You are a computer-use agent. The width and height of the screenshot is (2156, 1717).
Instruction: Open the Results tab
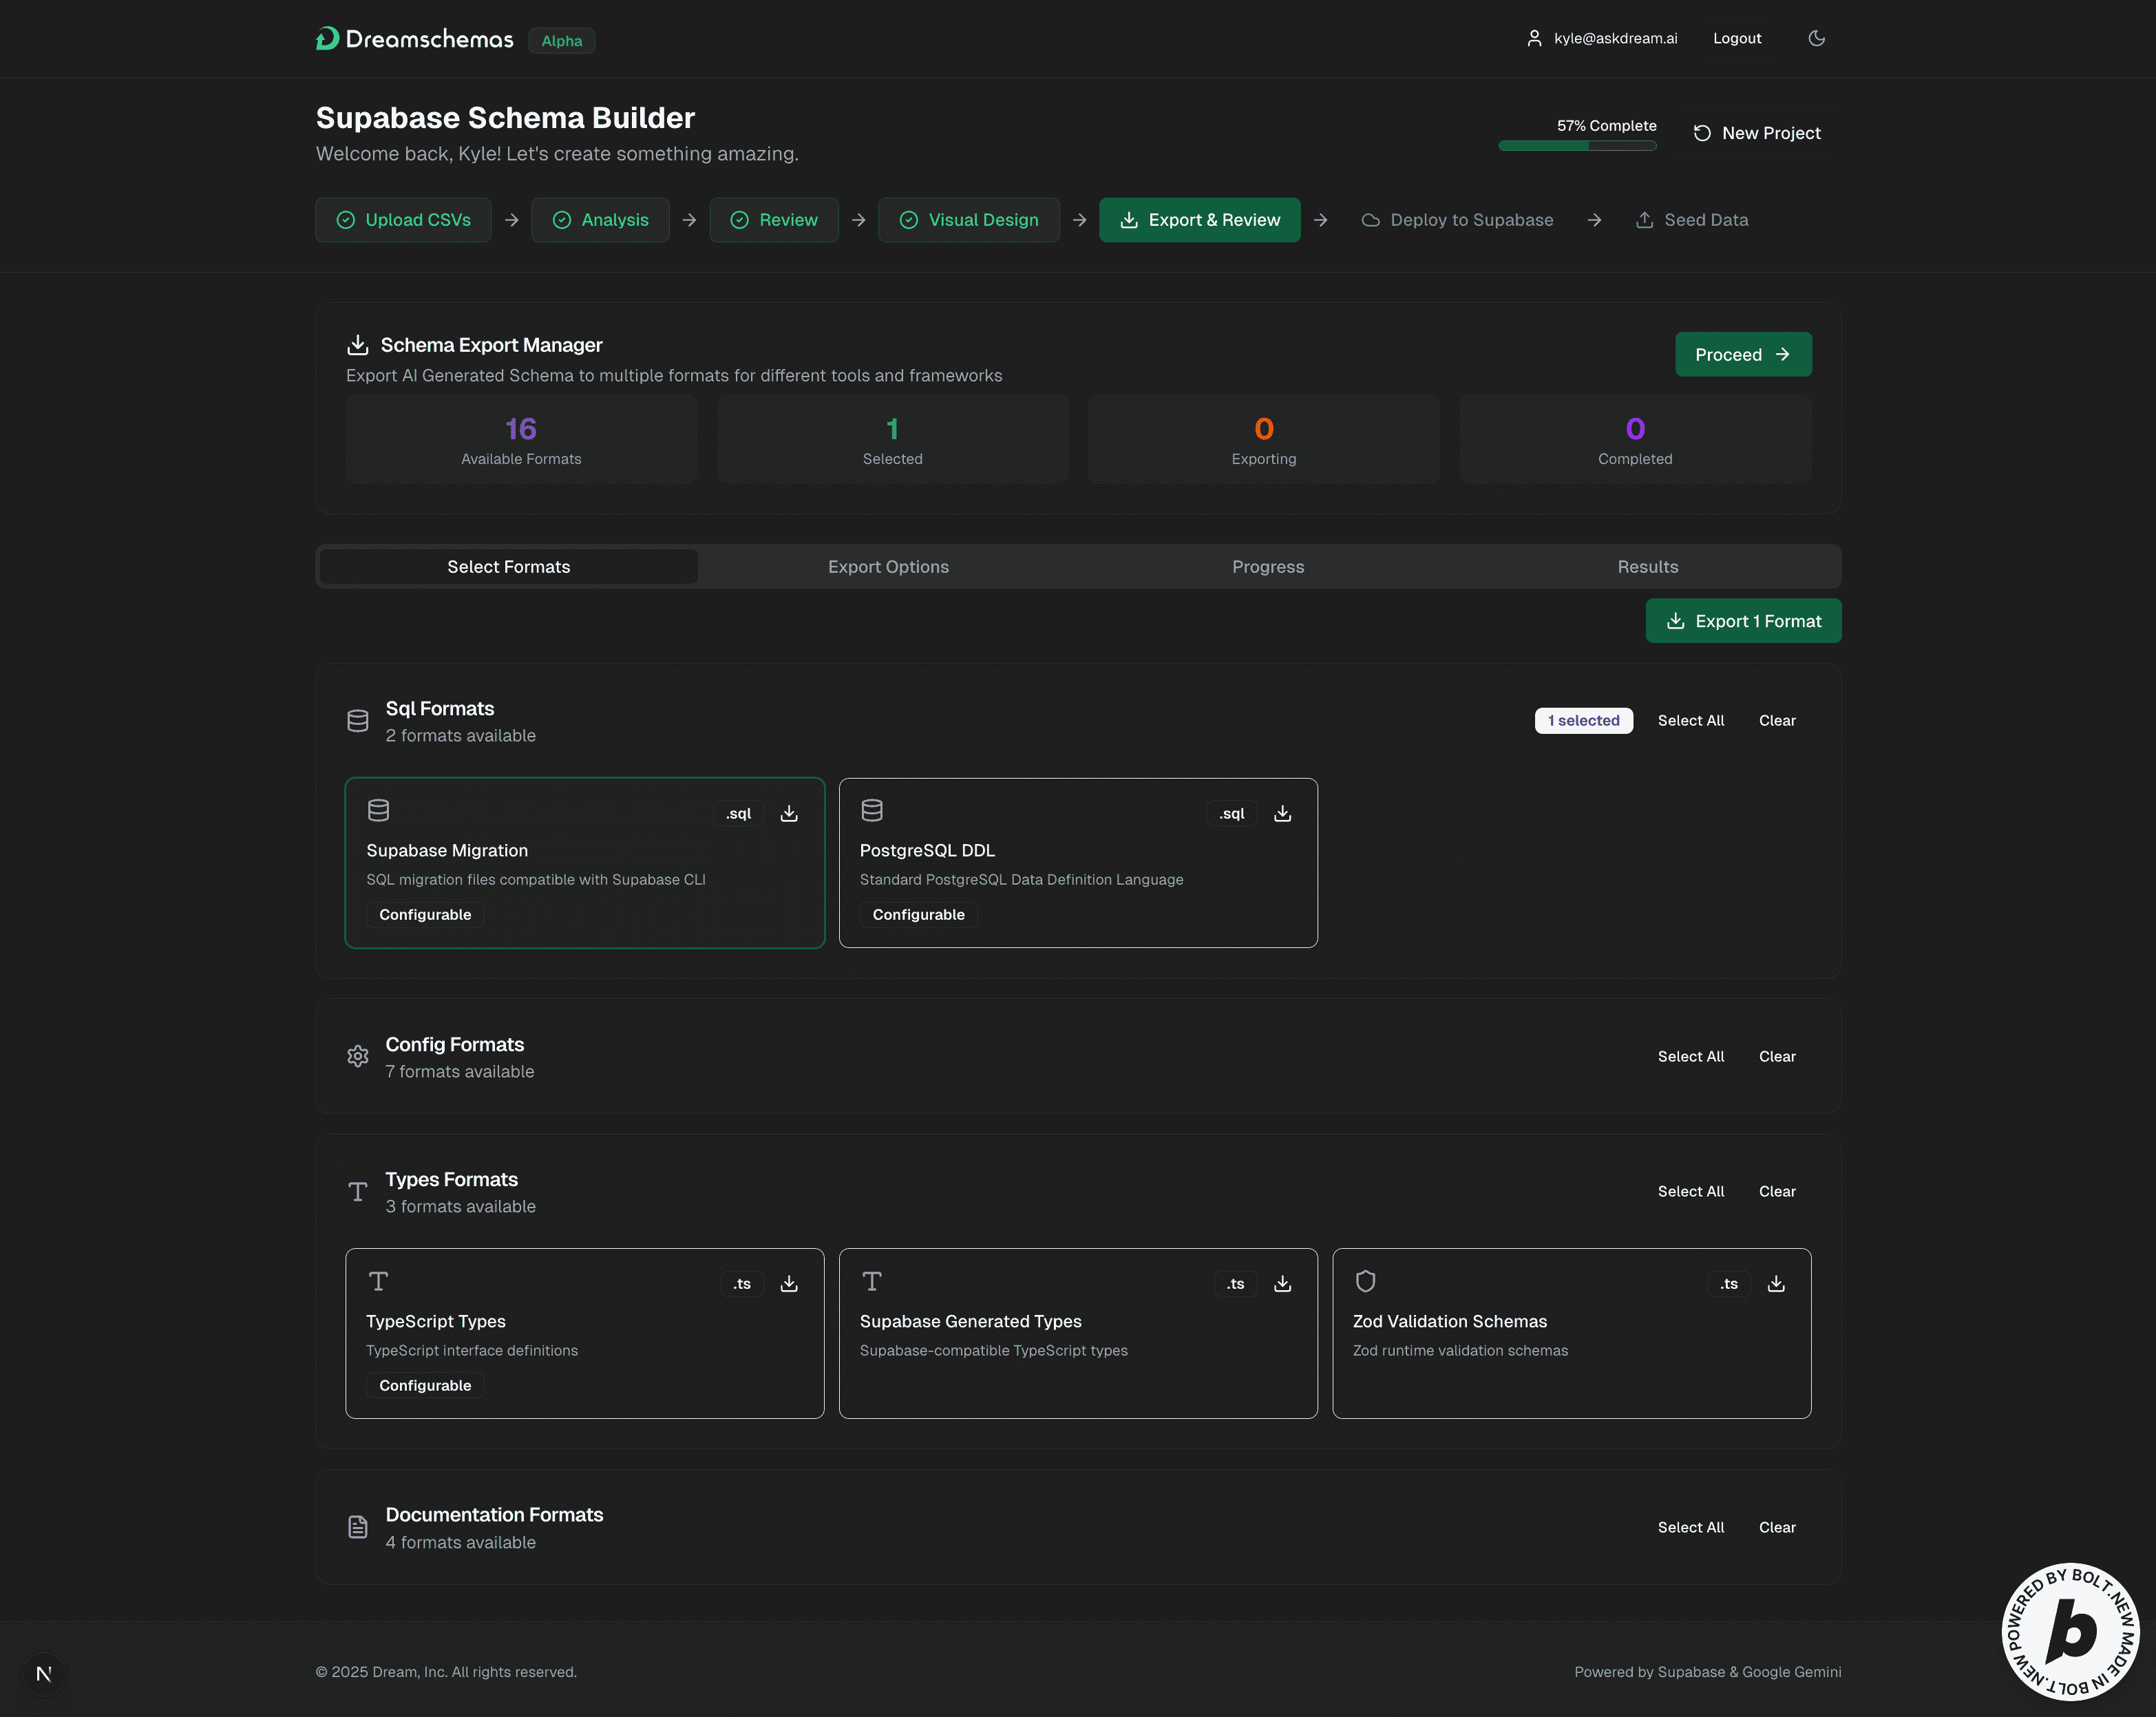(x=1647, y=566)
